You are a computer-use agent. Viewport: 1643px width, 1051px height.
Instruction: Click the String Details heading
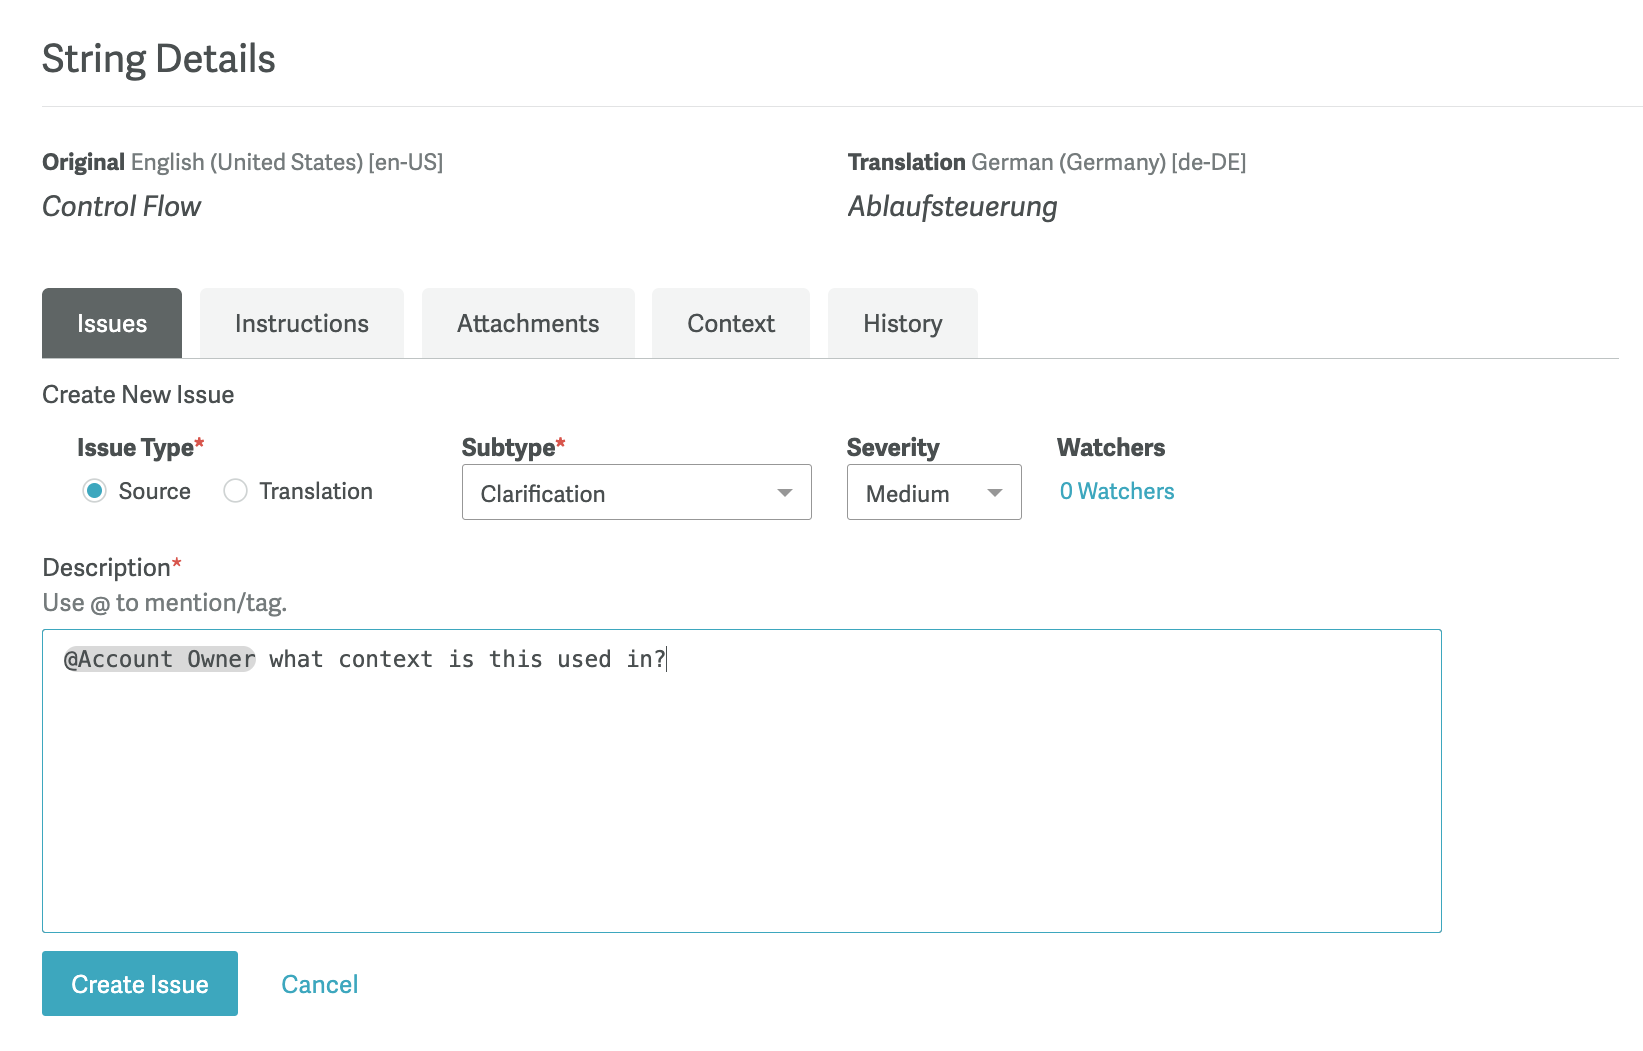pyautogui.click(x=159, y=59)
